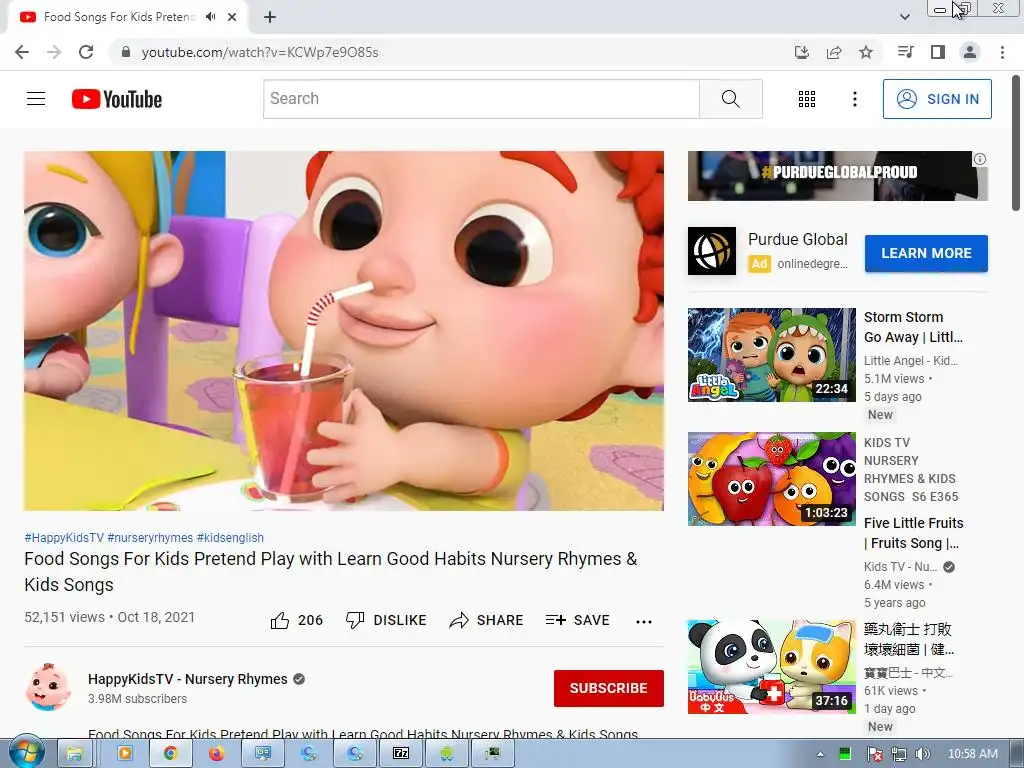Open Chrome profile avatar
Image resolution: width=1024 pixels, height=768 pixels.
click(x=970, y=52)
